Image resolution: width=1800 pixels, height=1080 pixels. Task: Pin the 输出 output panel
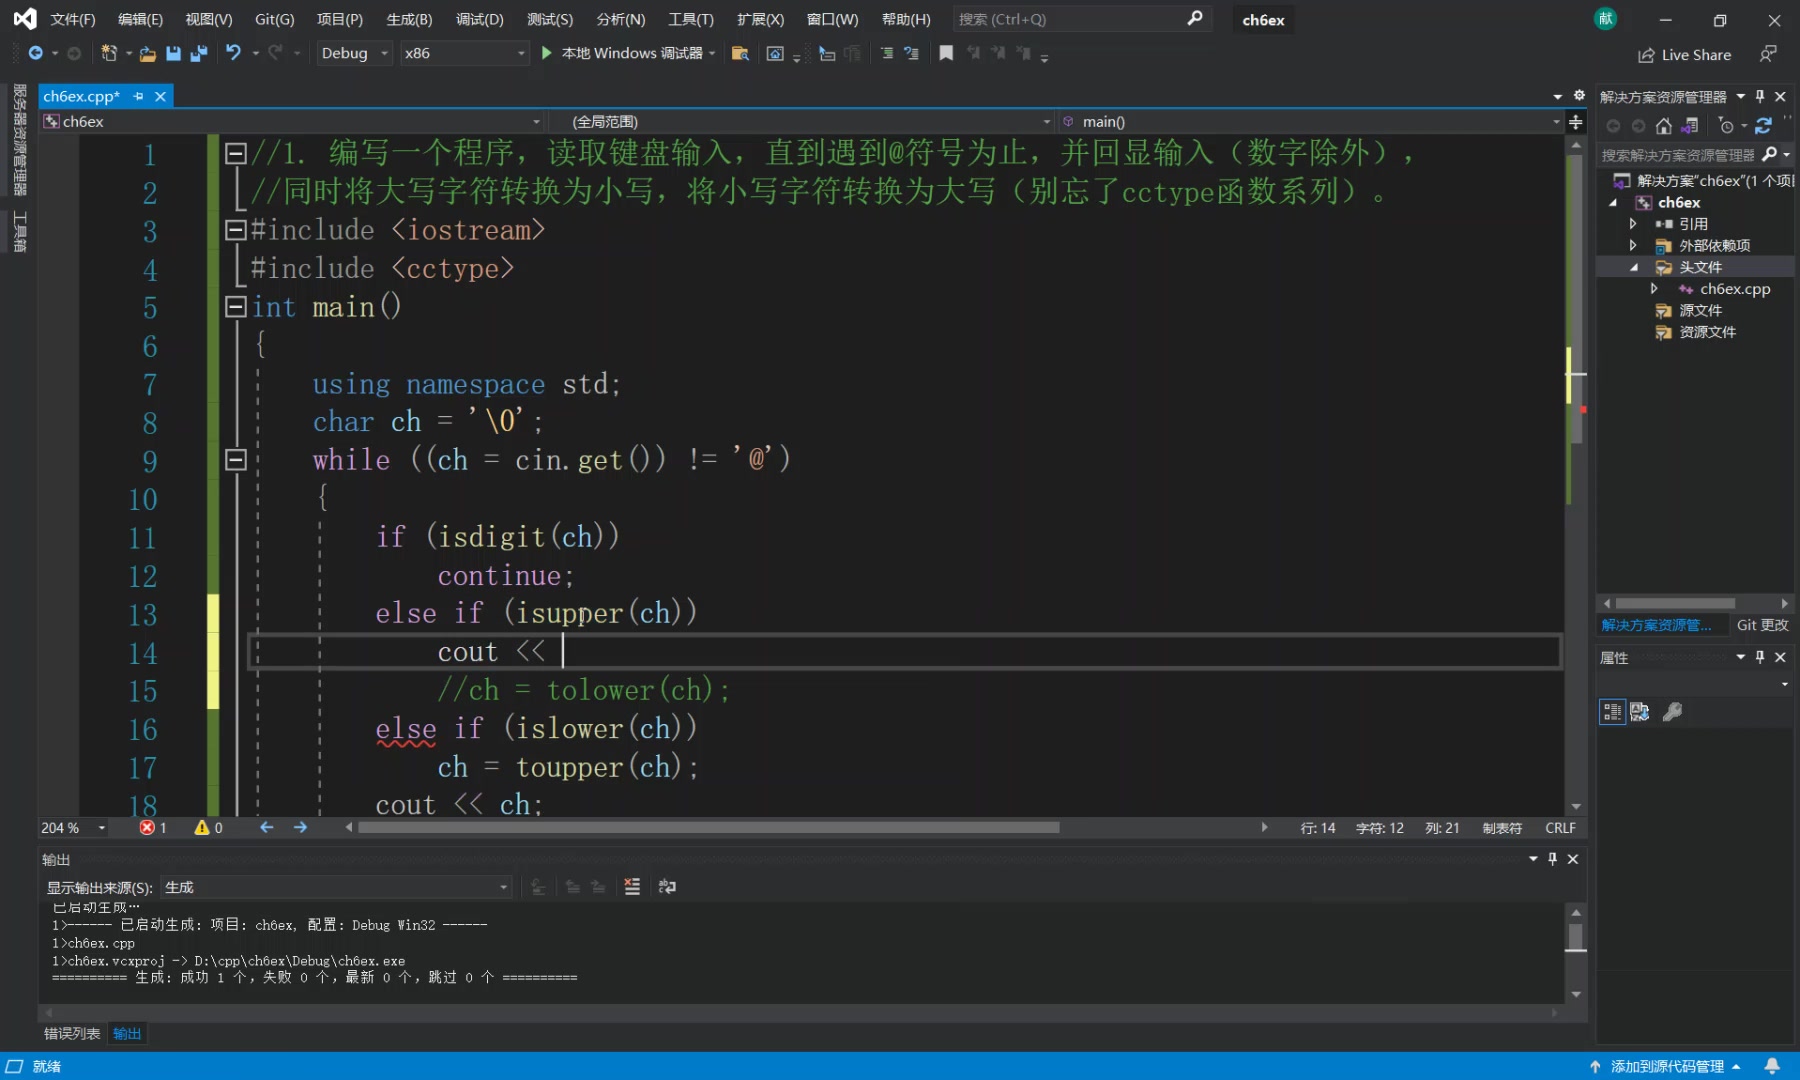1553,859
